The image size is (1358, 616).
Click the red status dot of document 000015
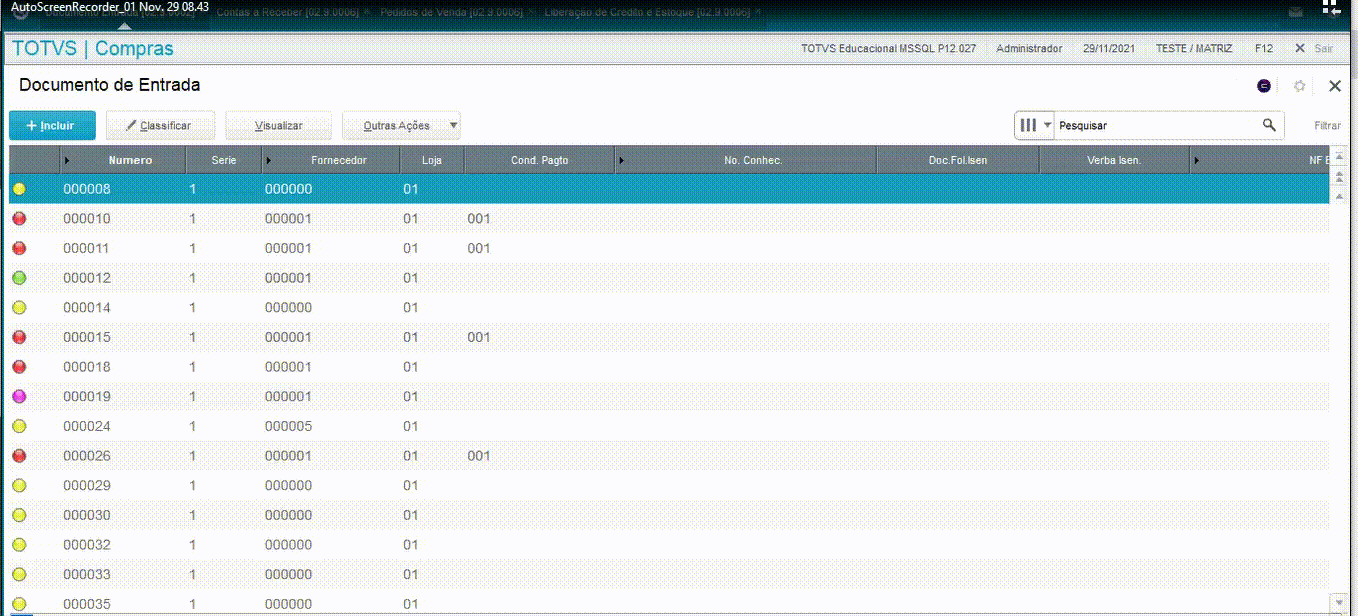[x=19, y=337]
